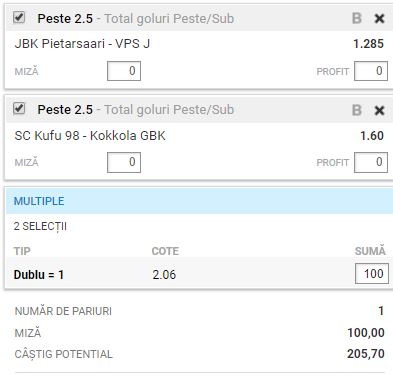Click the SC Kufu 98 - Kokkola GBK match name
The height and width of the screenshot is (375, 393).
(x=90, y=136)
